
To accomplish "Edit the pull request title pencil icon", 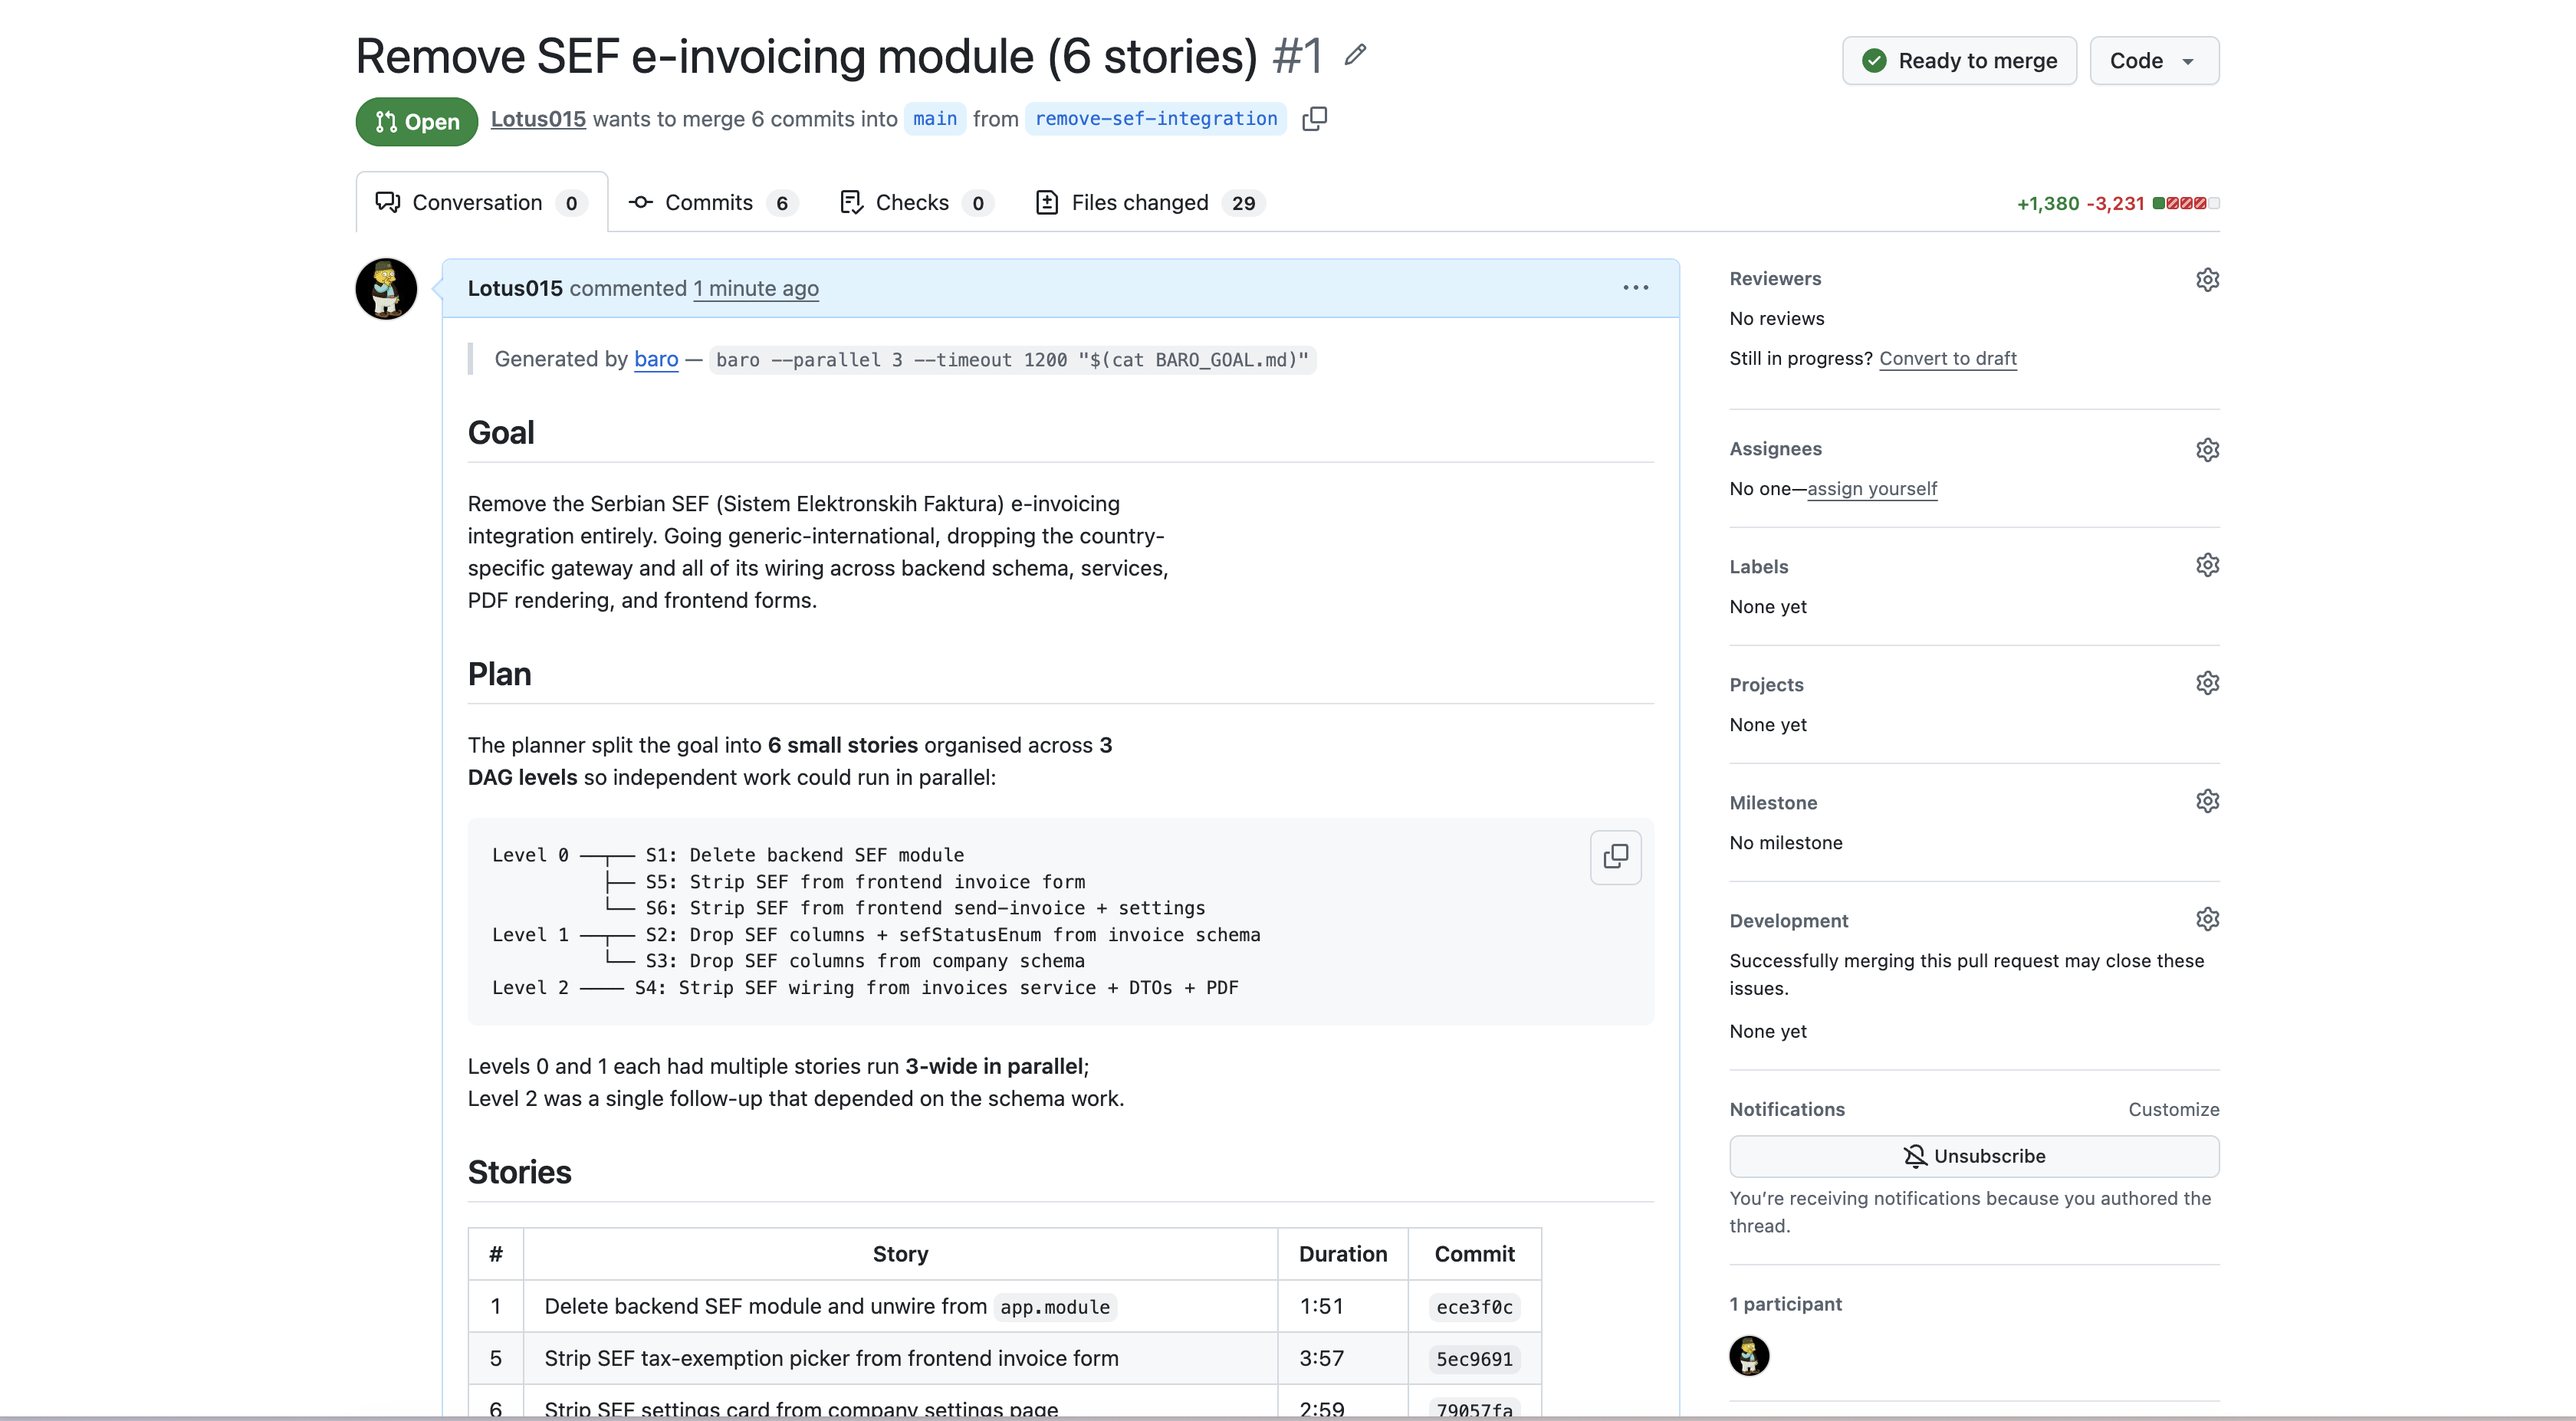I will pos(1355,55).
